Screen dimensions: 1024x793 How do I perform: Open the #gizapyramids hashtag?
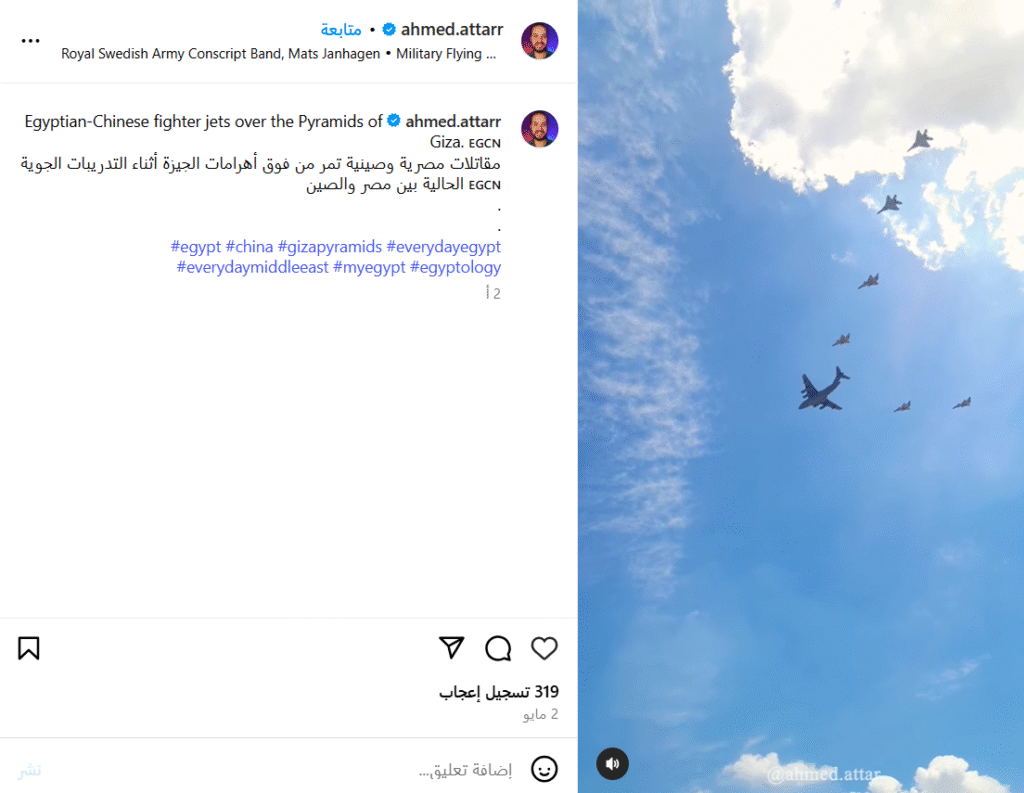[330, 247]
